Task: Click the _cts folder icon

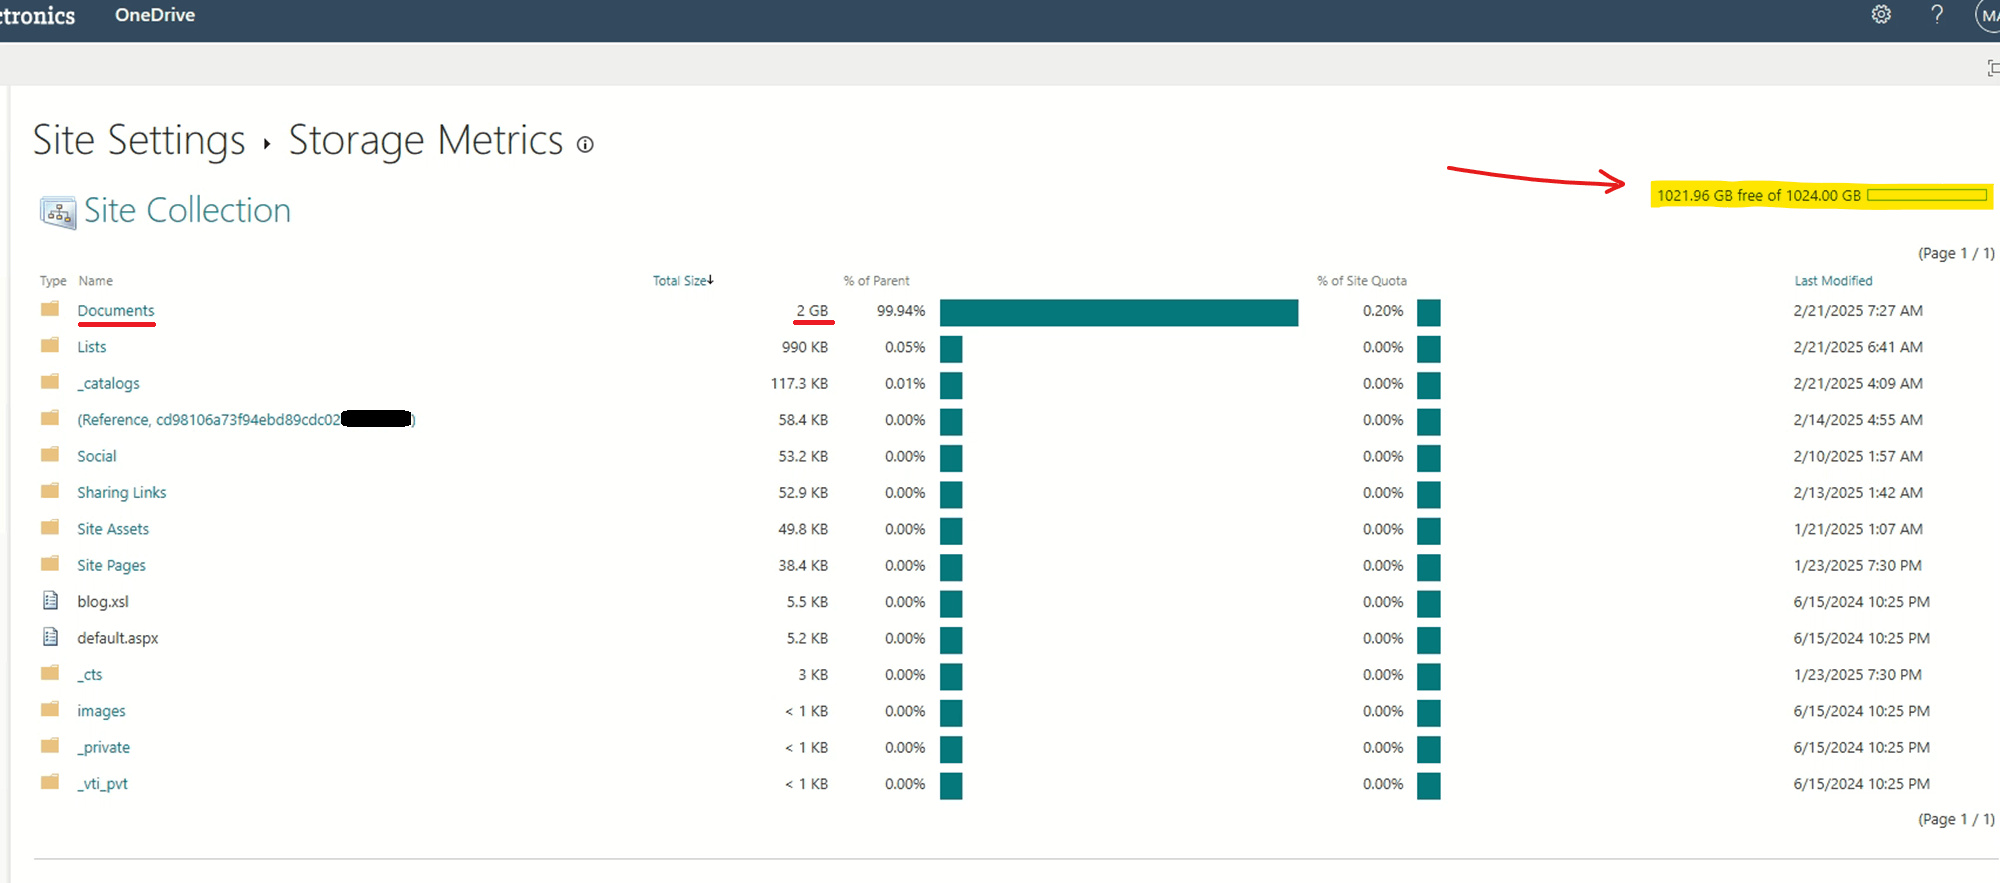Action: click(50, 673)
